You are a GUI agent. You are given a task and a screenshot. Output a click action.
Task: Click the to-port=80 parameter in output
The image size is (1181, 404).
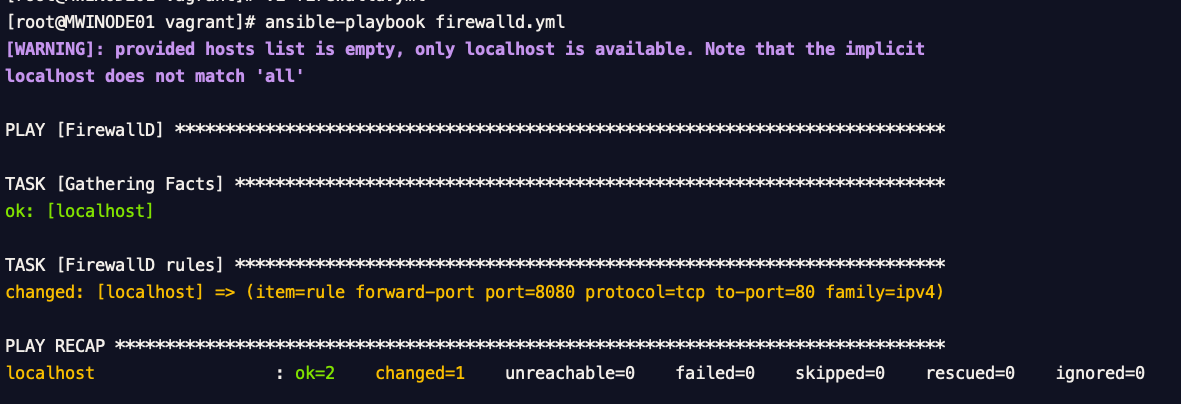[x=764, y=292]
